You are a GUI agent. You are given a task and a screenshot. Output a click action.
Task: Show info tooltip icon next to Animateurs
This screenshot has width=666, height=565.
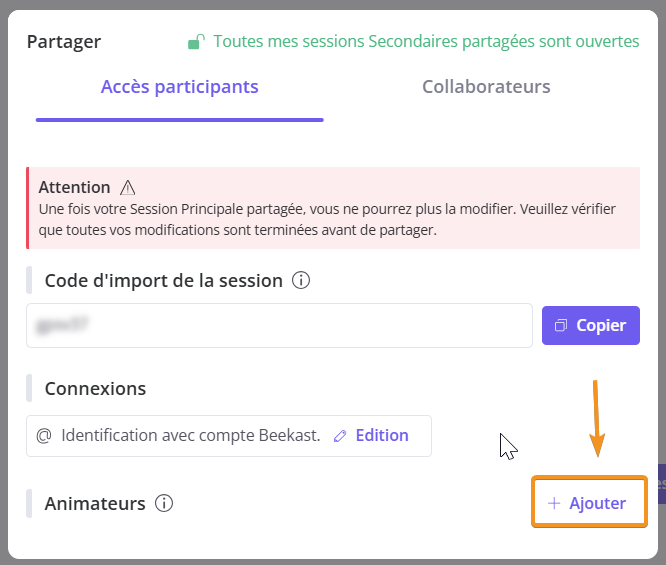[164, 503]
